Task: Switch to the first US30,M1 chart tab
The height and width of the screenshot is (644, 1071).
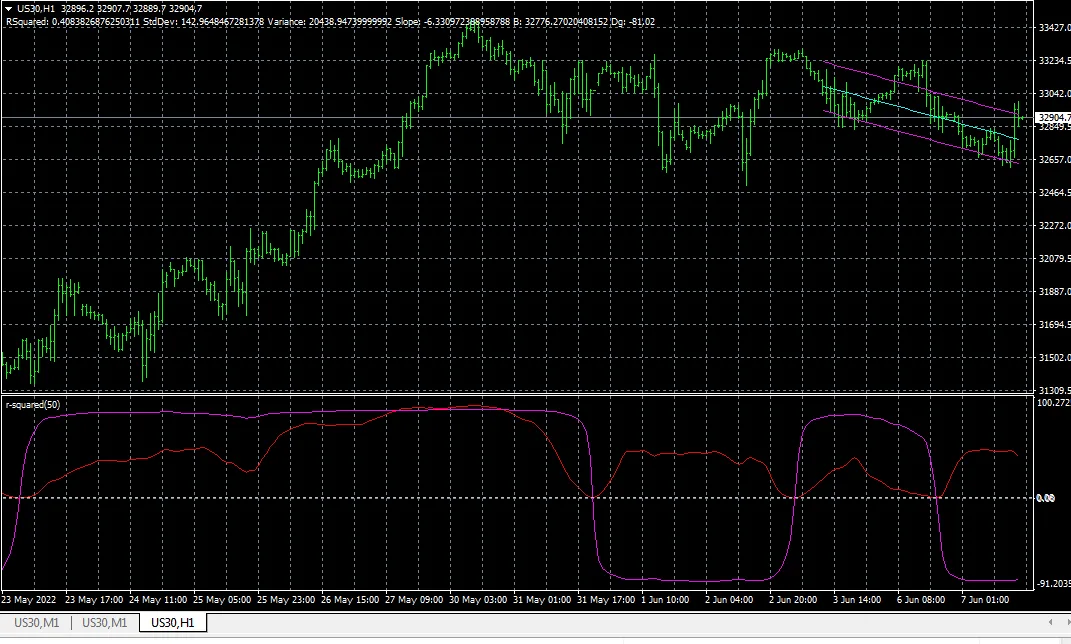Action: coord(36,623)
